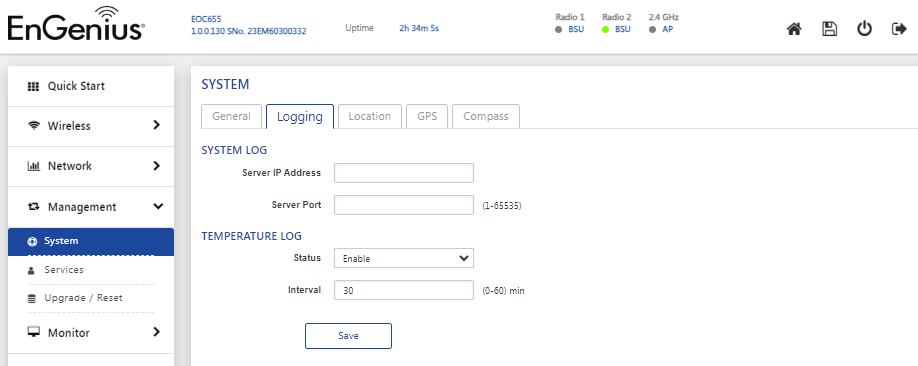The width and height of the screenshot is (918, 366).
Task: Click the logout arrow icon
Action: click(x=899, y=29)
